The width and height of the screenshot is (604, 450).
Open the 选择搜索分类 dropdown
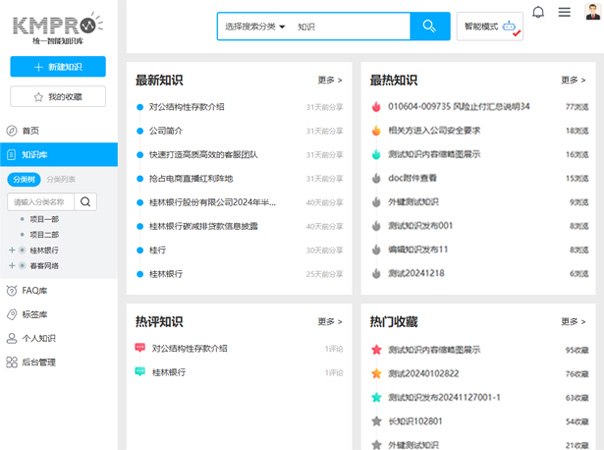coord(255,26)
